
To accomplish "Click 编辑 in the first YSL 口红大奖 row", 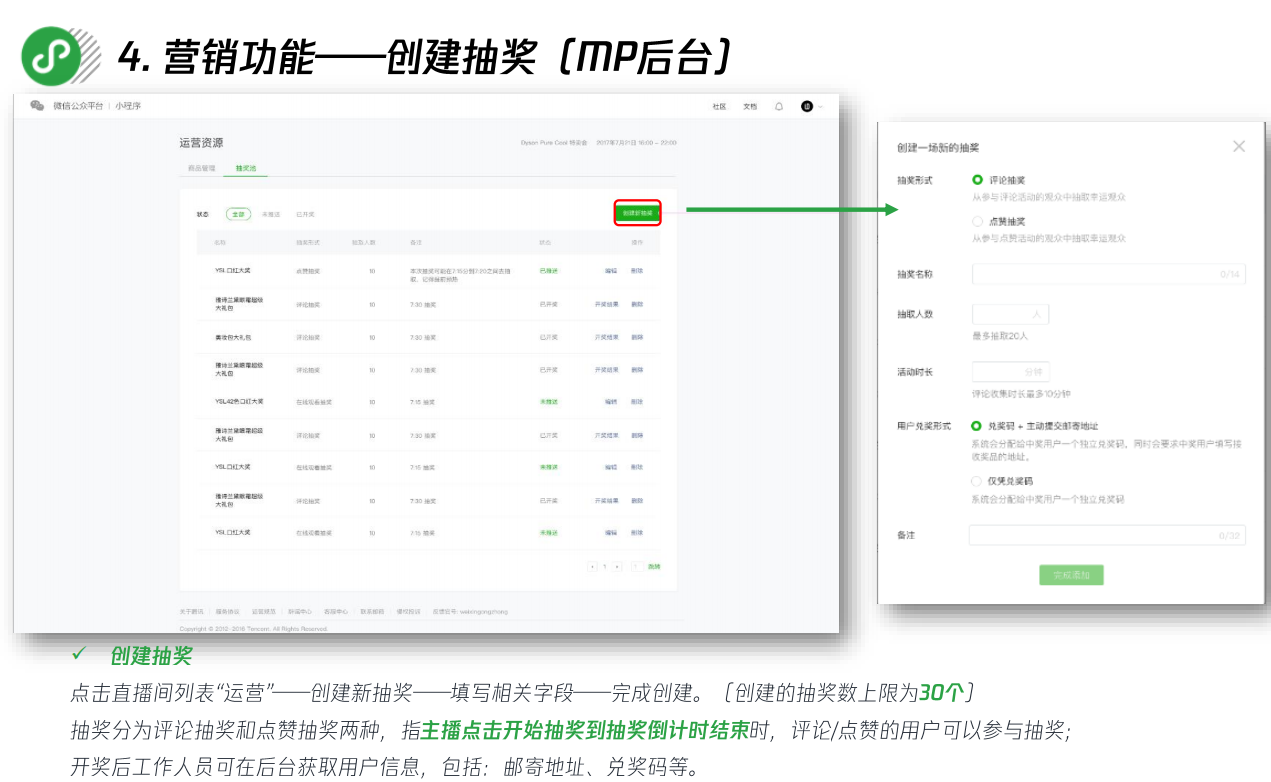I will pyautogui.click(x=611, y=271).
